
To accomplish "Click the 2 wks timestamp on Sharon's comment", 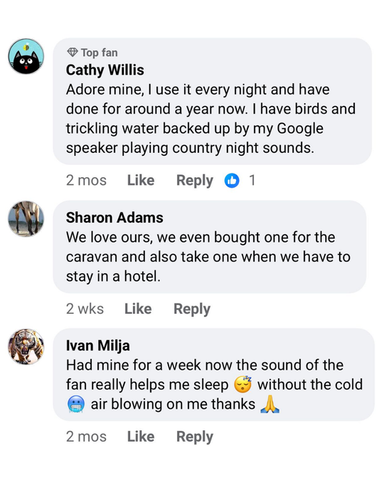I will tap(85, 309).
